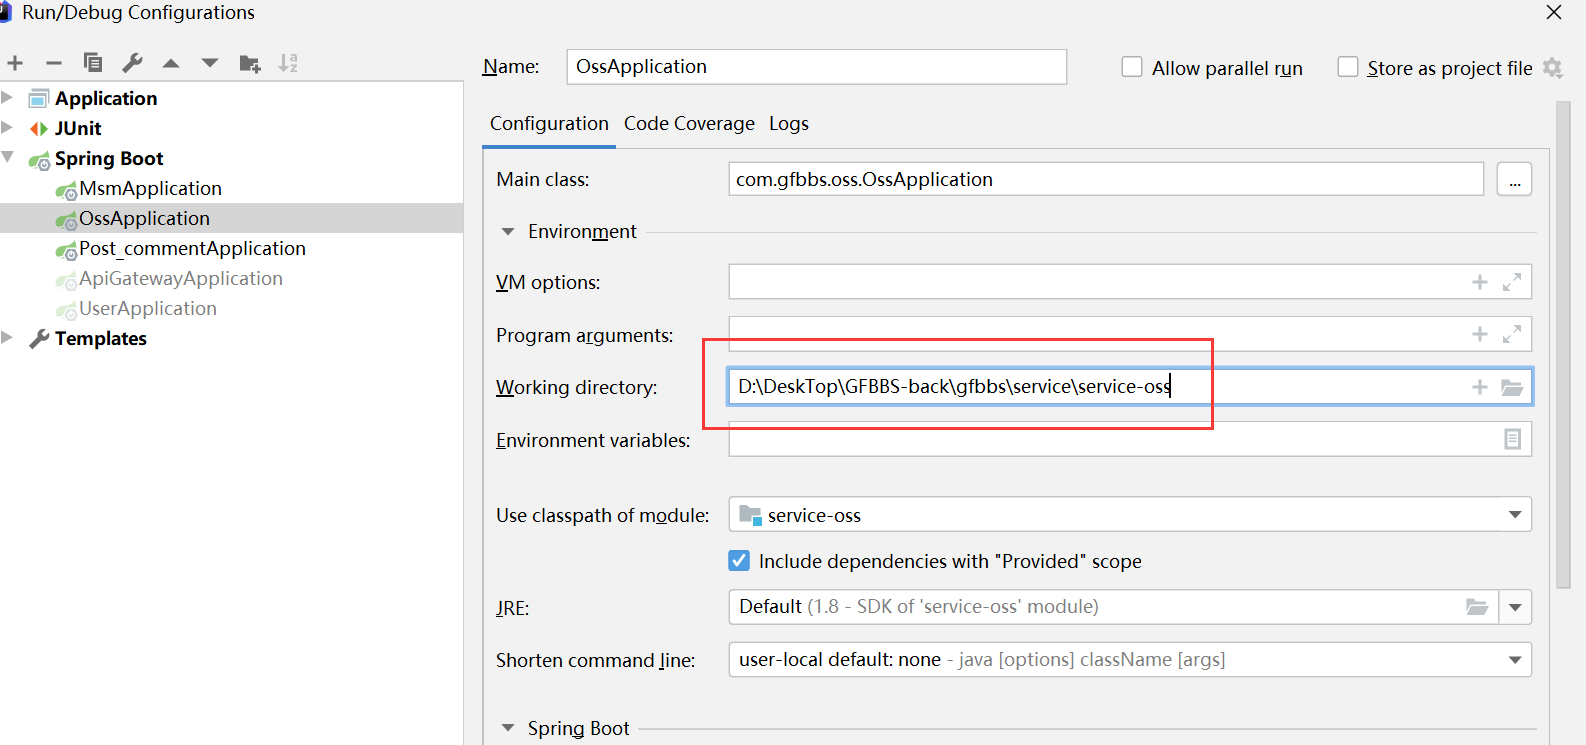Move configuration up with arrow icon
The height and width of the screenshot is (745, 1586).
click(171, 63)
